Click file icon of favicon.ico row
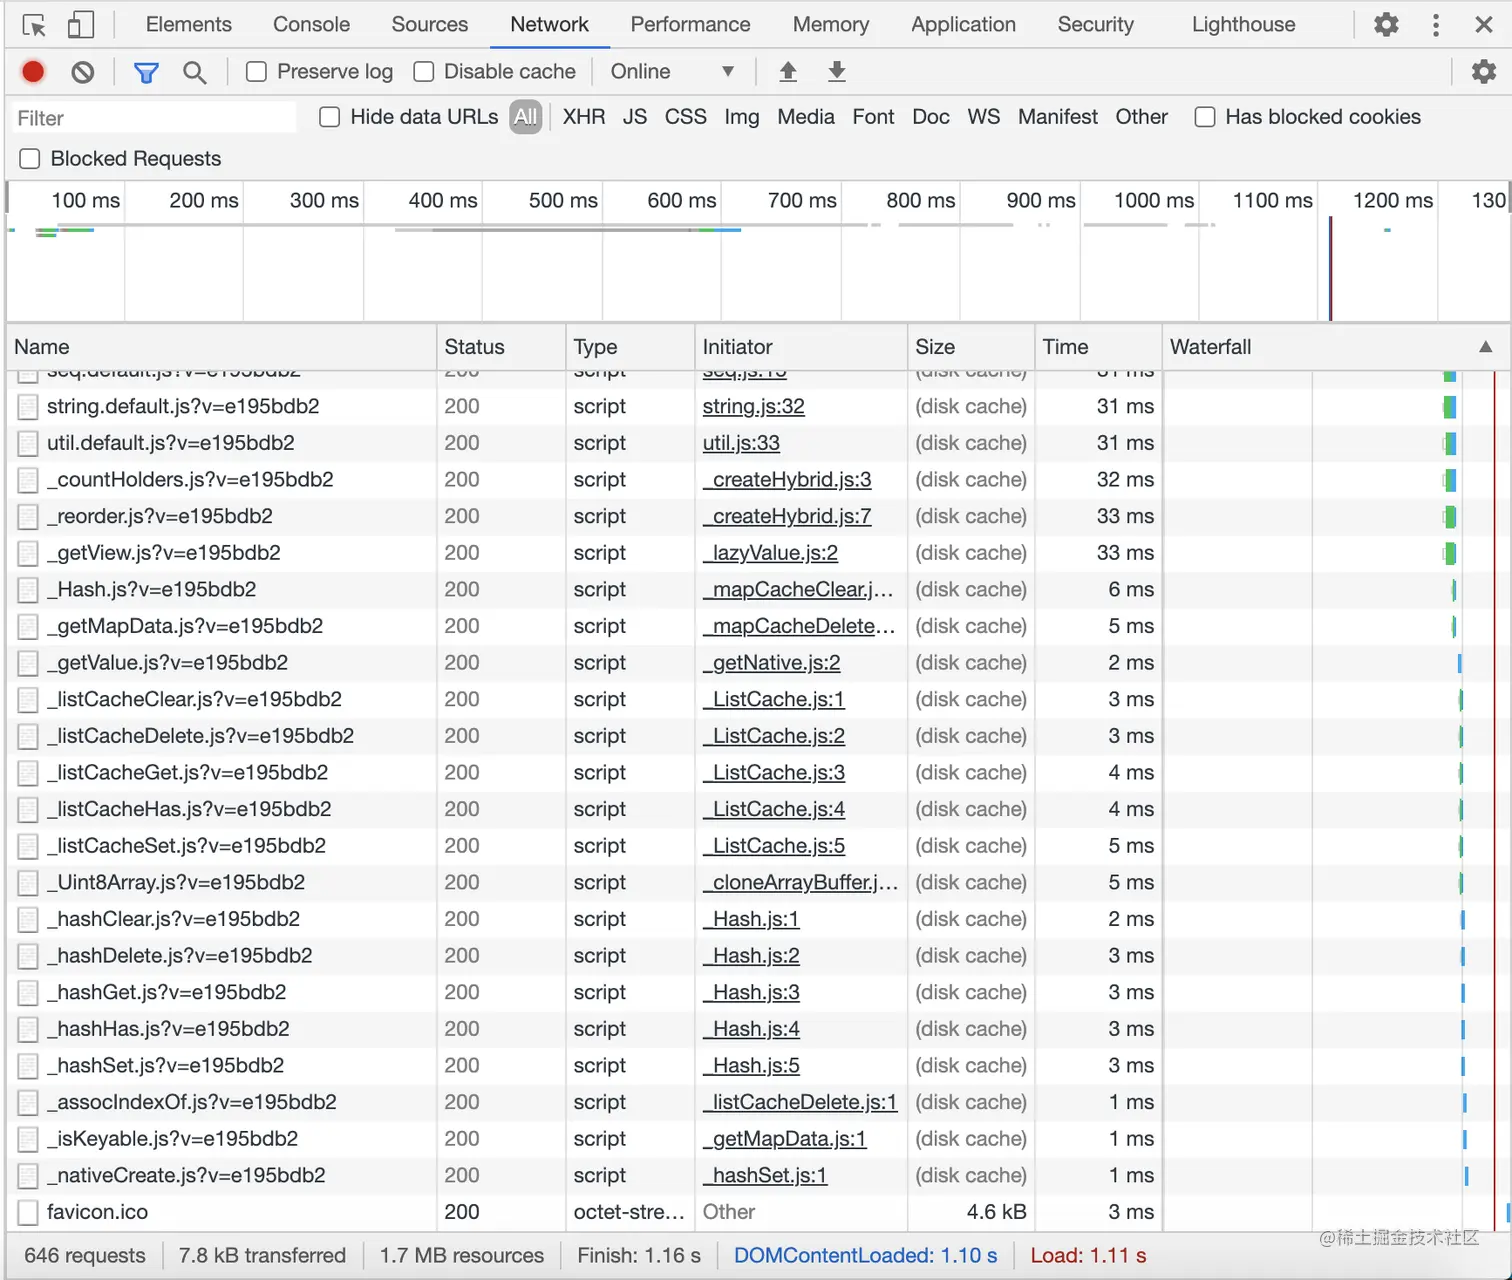The width and height of the screenshot is (1512, 1280). (x=28, y=1212)
